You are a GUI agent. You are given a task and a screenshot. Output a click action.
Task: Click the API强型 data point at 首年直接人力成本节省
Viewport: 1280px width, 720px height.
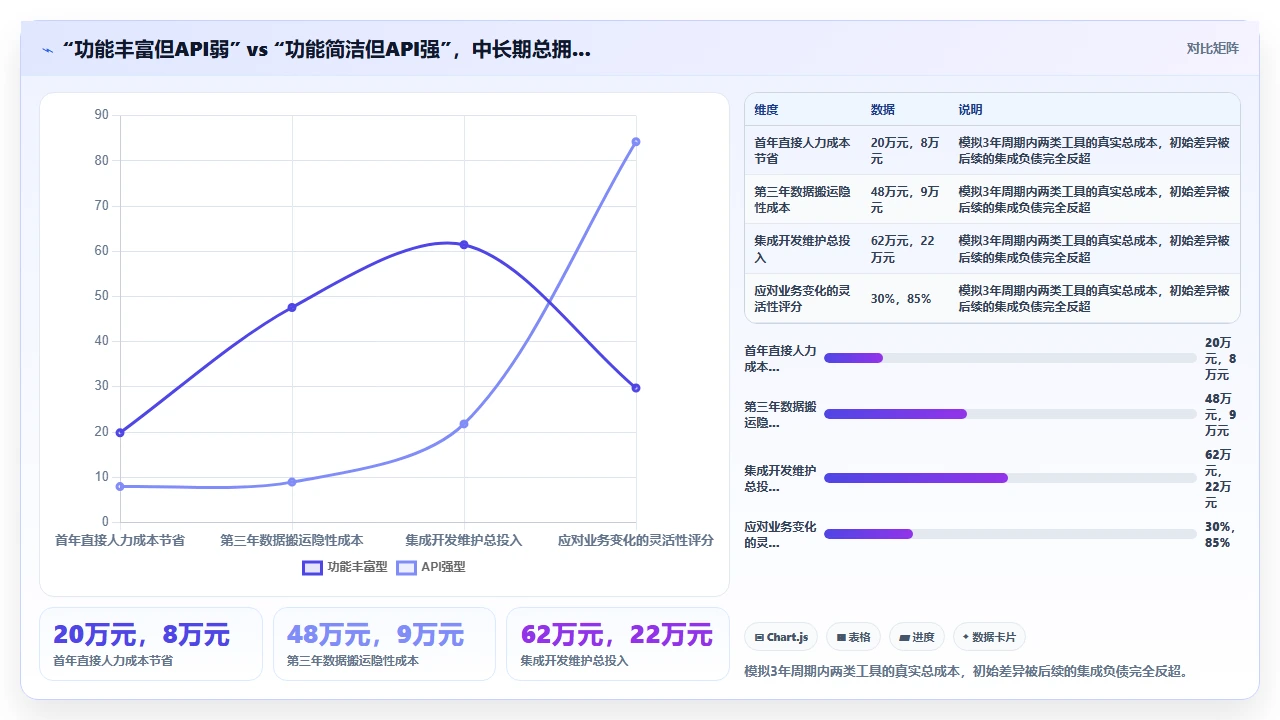(120, 486)
